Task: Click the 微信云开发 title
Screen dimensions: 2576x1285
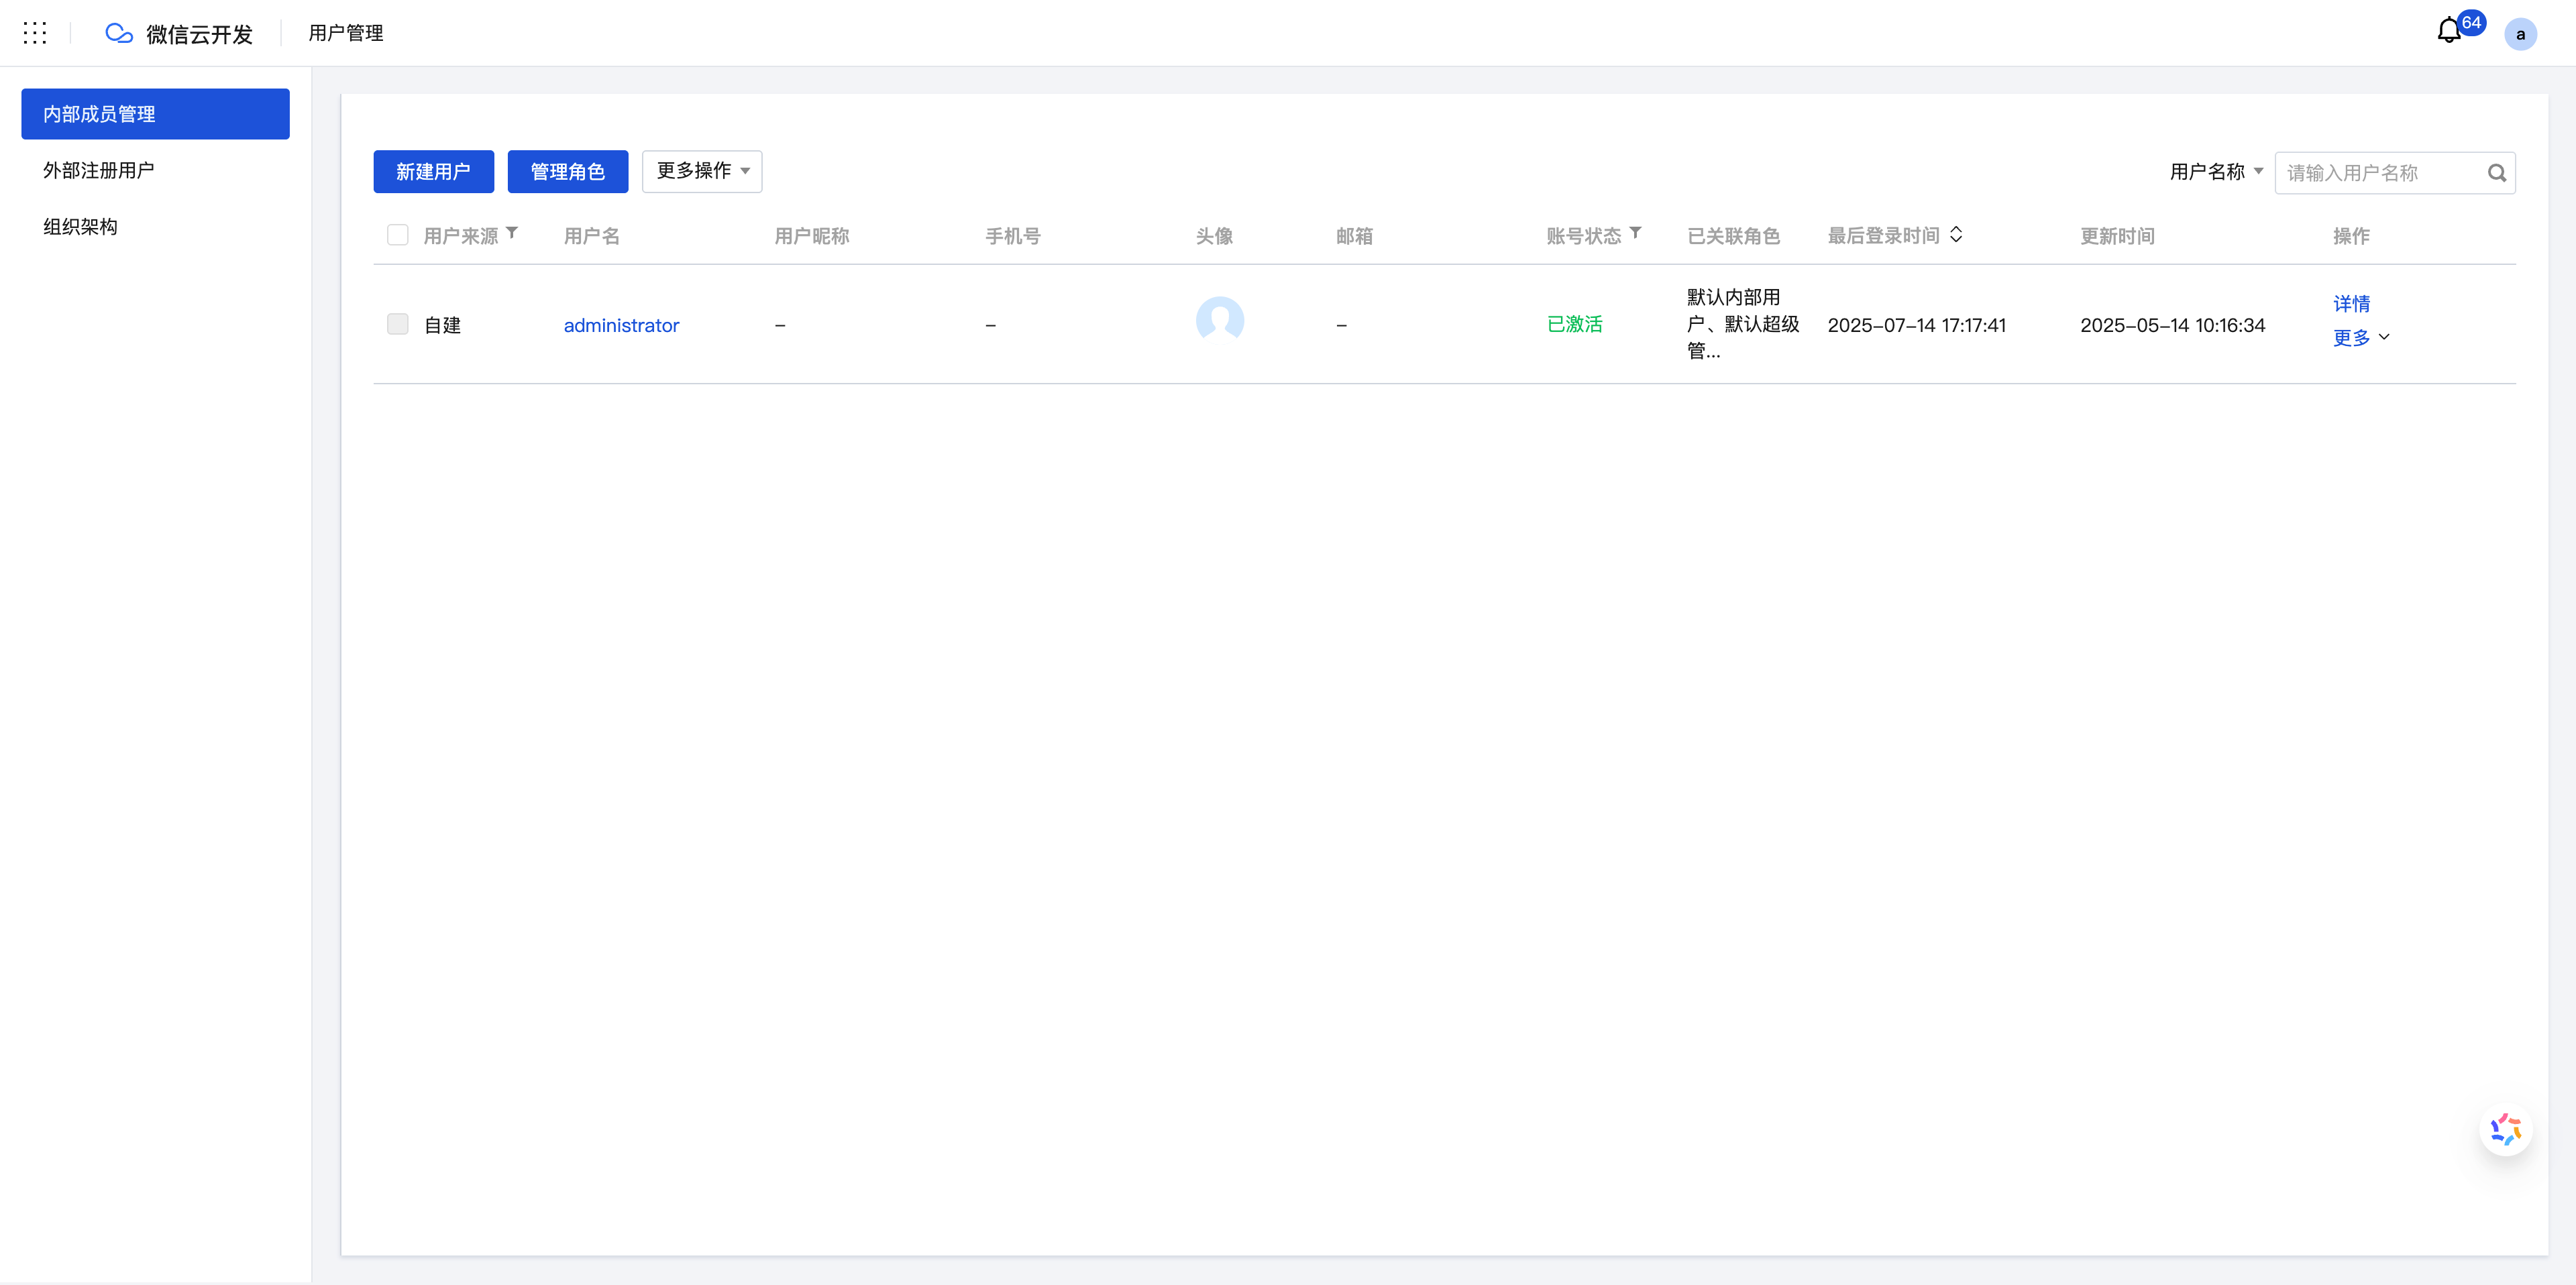Action: point(199,34)
